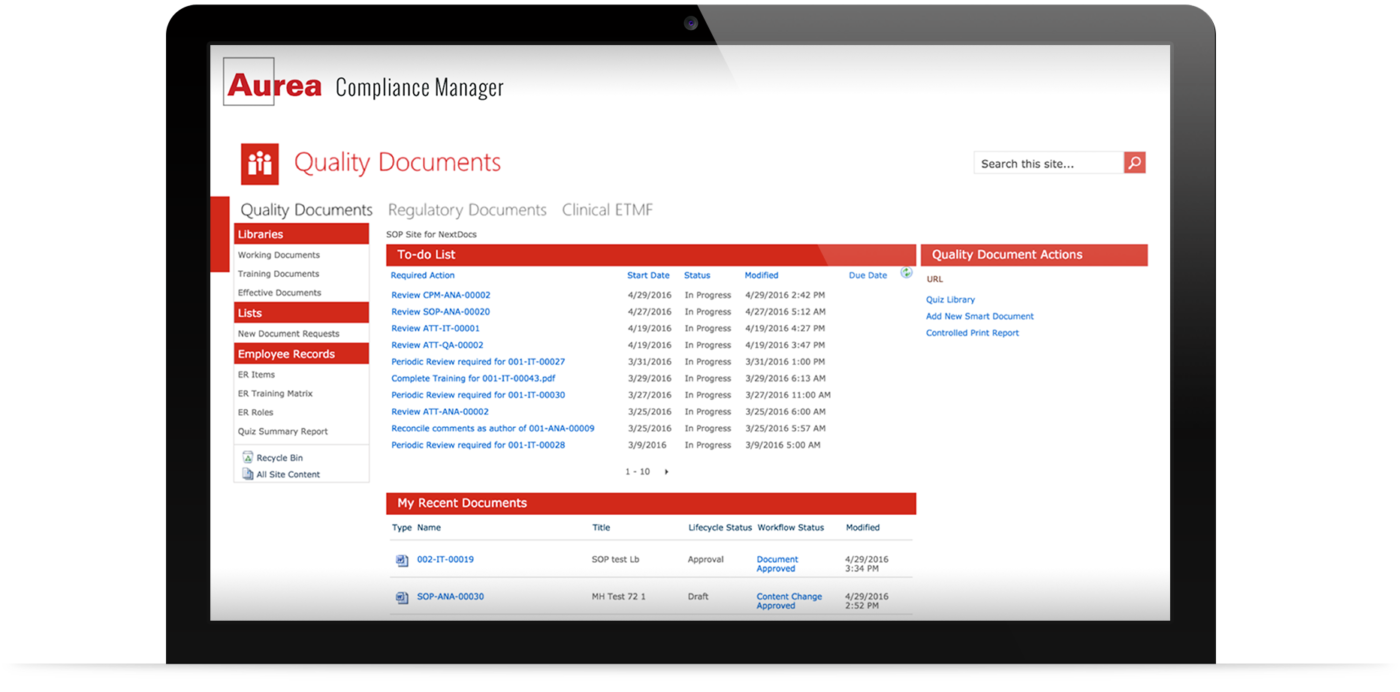Image resolution: width=1400 pixels, height=692 pixels.
Task: Open Review CPM-ANA-00002 task
Action: (440, 295)
